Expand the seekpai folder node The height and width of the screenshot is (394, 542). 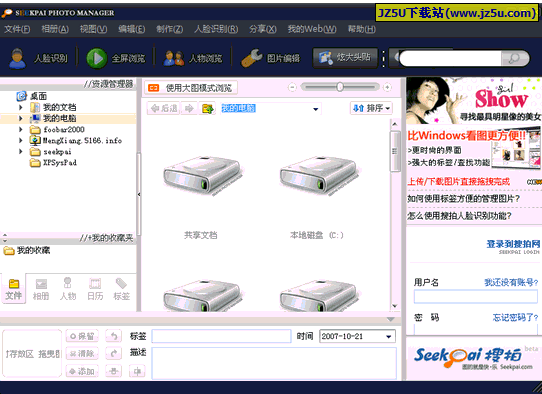[x=21, y=151]
